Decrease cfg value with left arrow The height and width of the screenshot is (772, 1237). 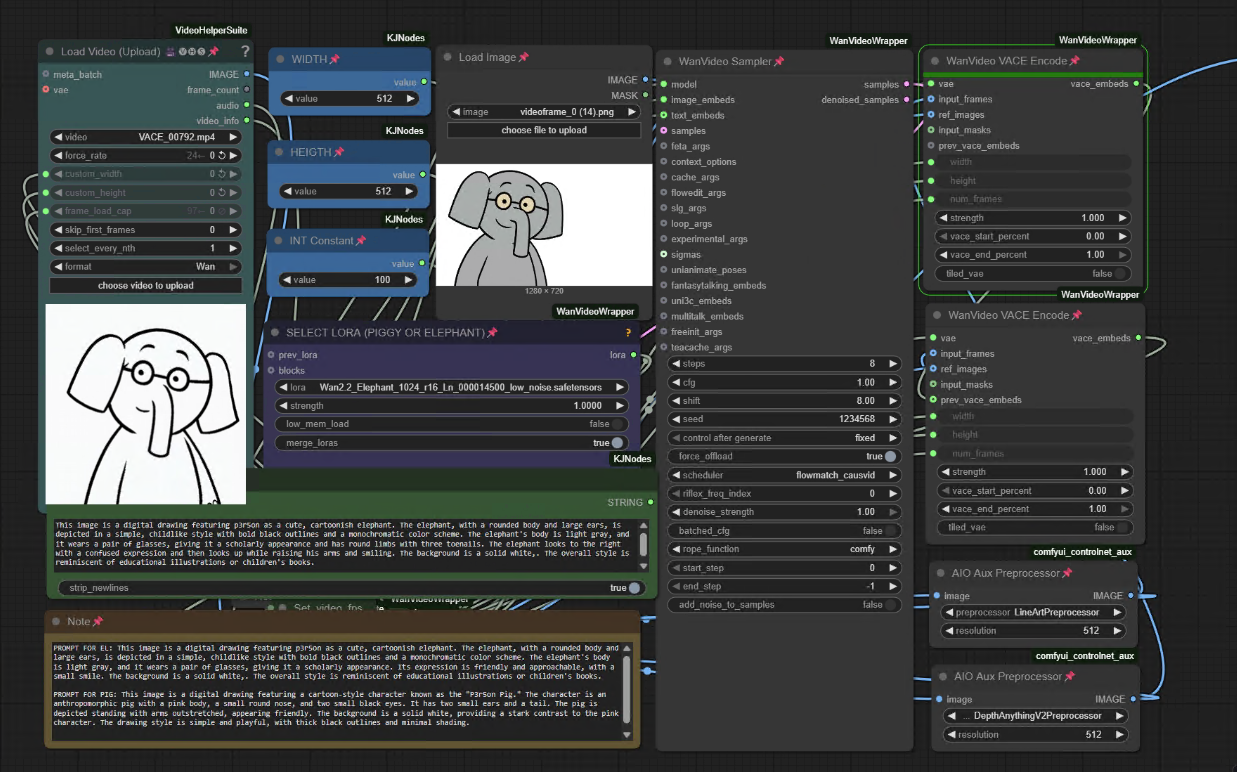[x=676, y=382]
